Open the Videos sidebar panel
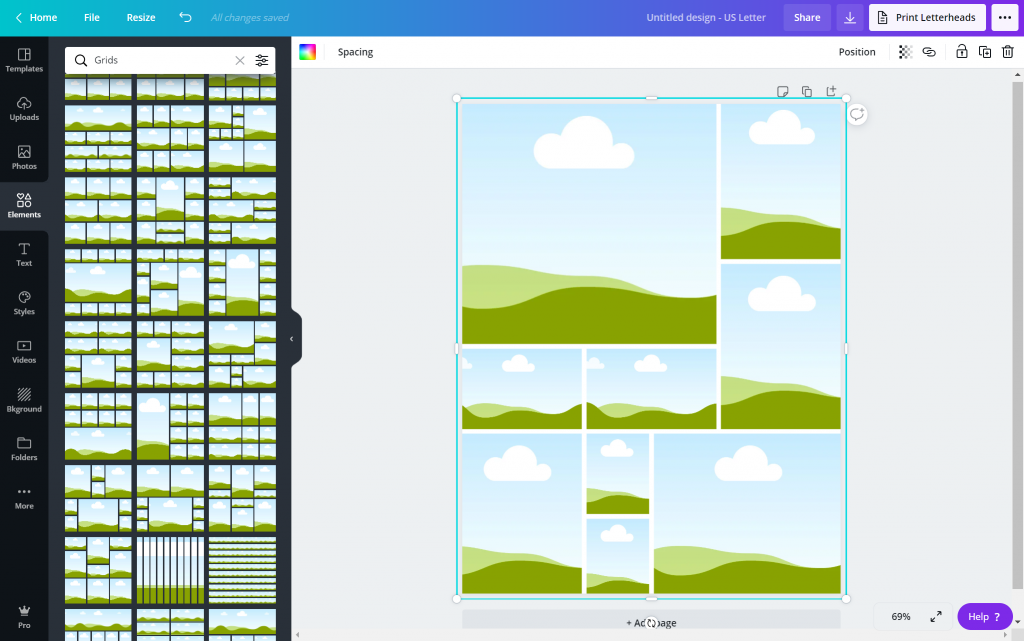The height and width of the screenshot is (641, 1024). 24,351
